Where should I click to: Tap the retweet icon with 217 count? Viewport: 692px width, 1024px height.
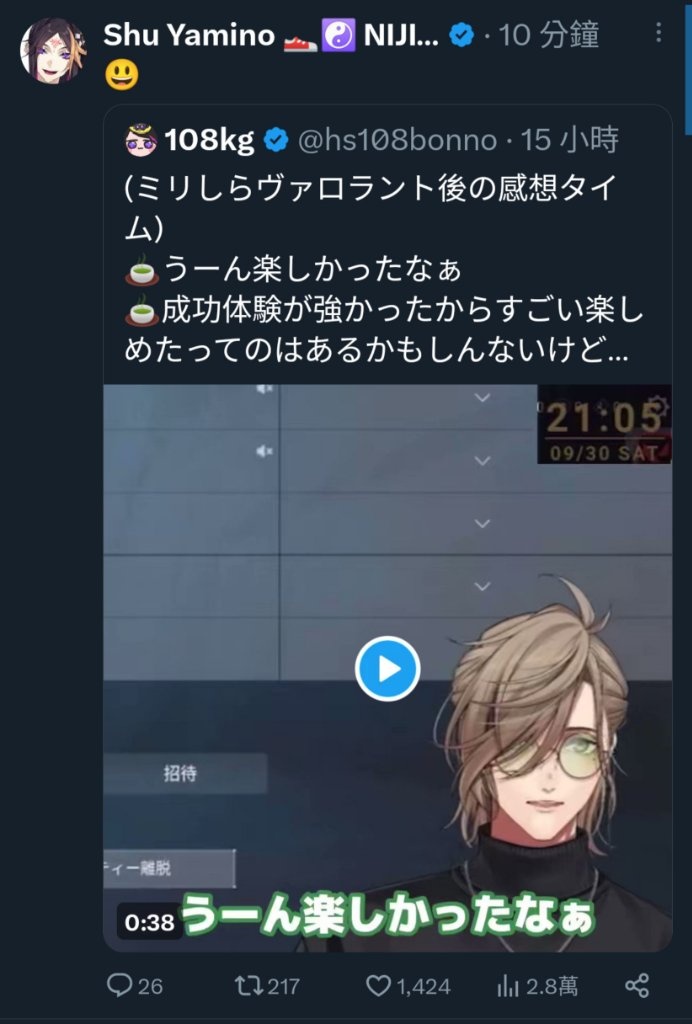247,985
